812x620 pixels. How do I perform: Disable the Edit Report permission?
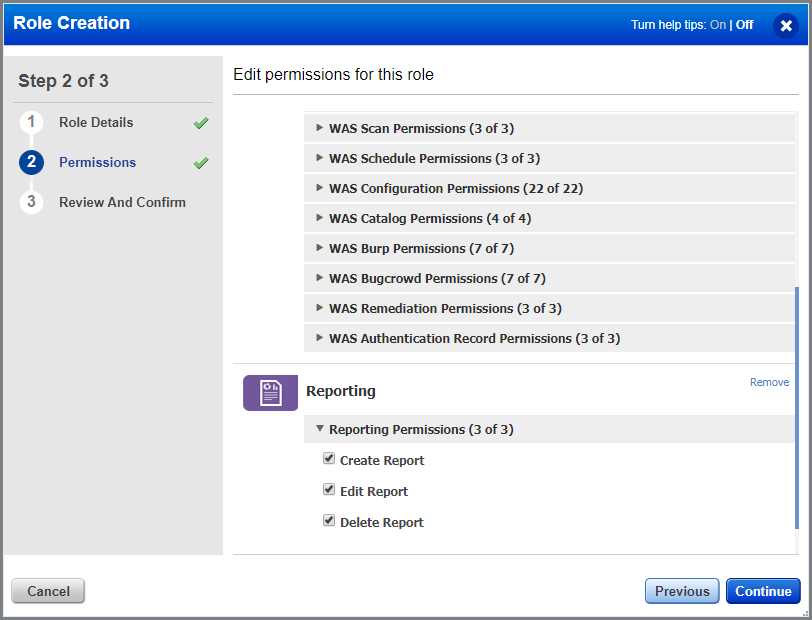coord(329,489)
